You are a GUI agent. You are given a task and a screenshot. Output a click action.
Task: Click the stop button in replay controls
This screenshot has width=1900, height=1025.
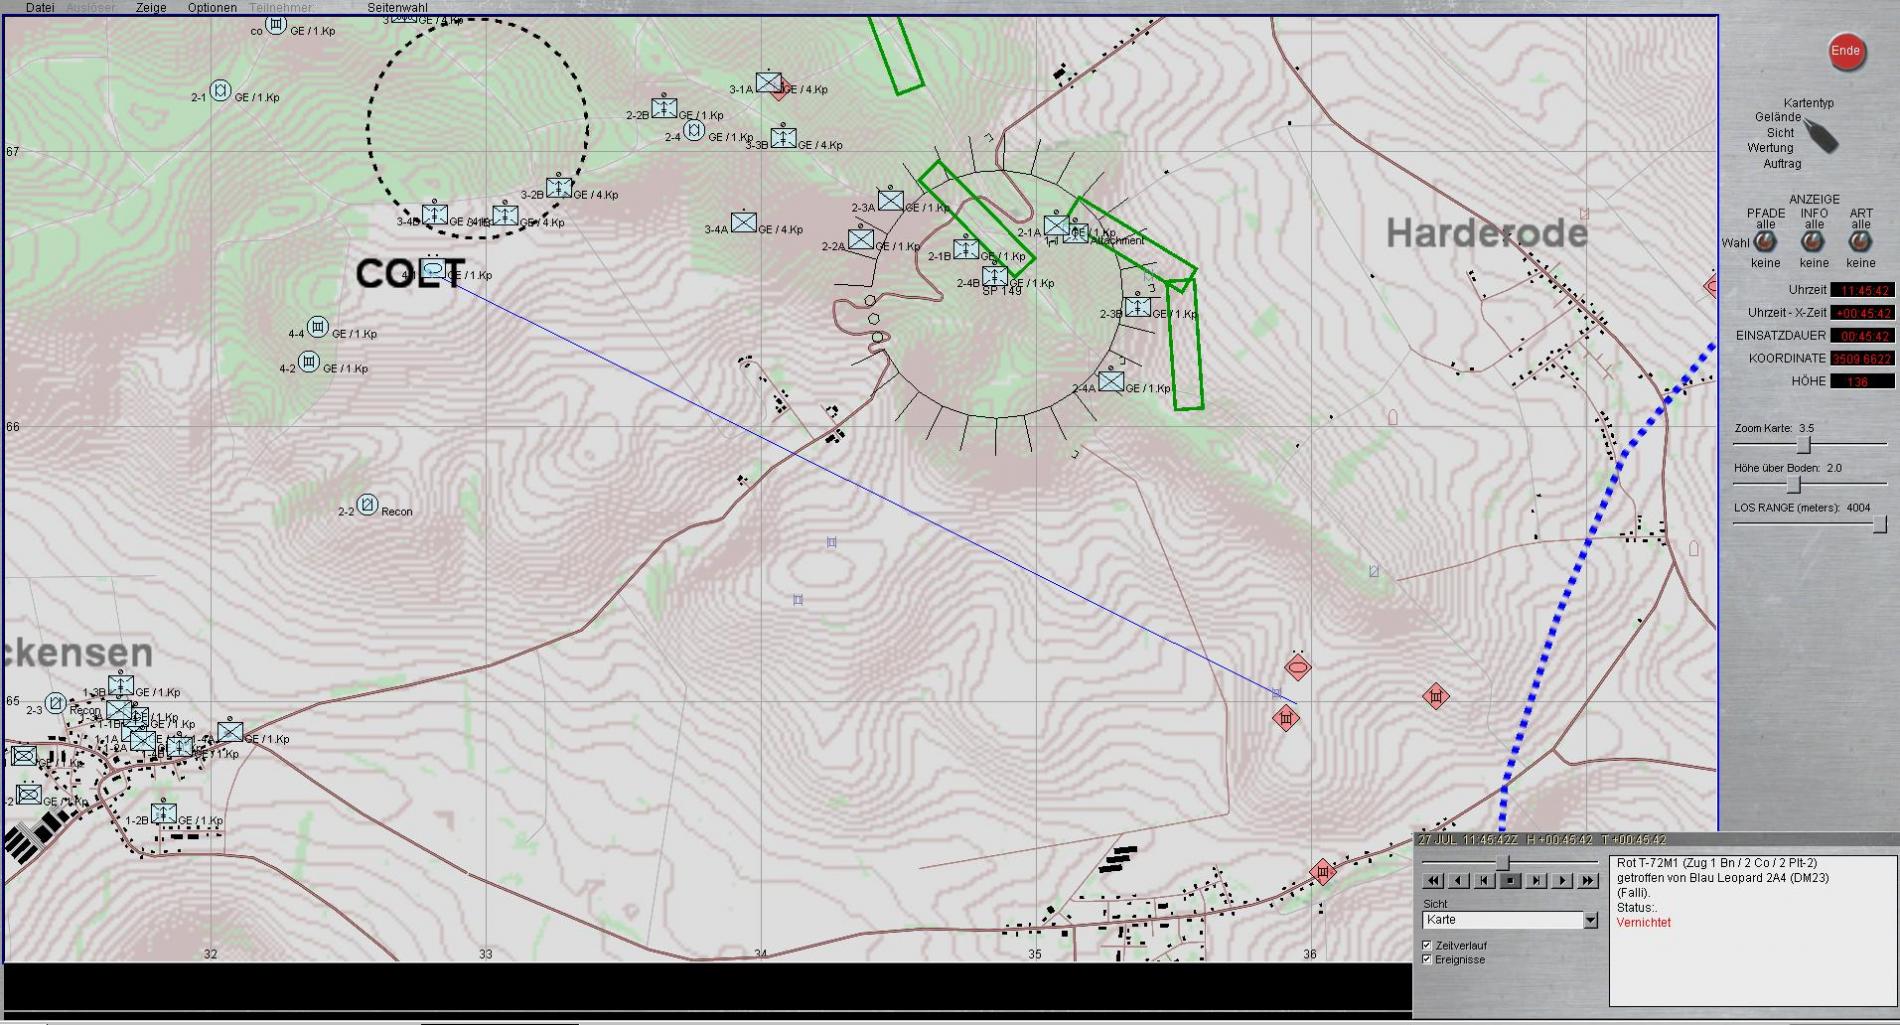[1510, 881]
